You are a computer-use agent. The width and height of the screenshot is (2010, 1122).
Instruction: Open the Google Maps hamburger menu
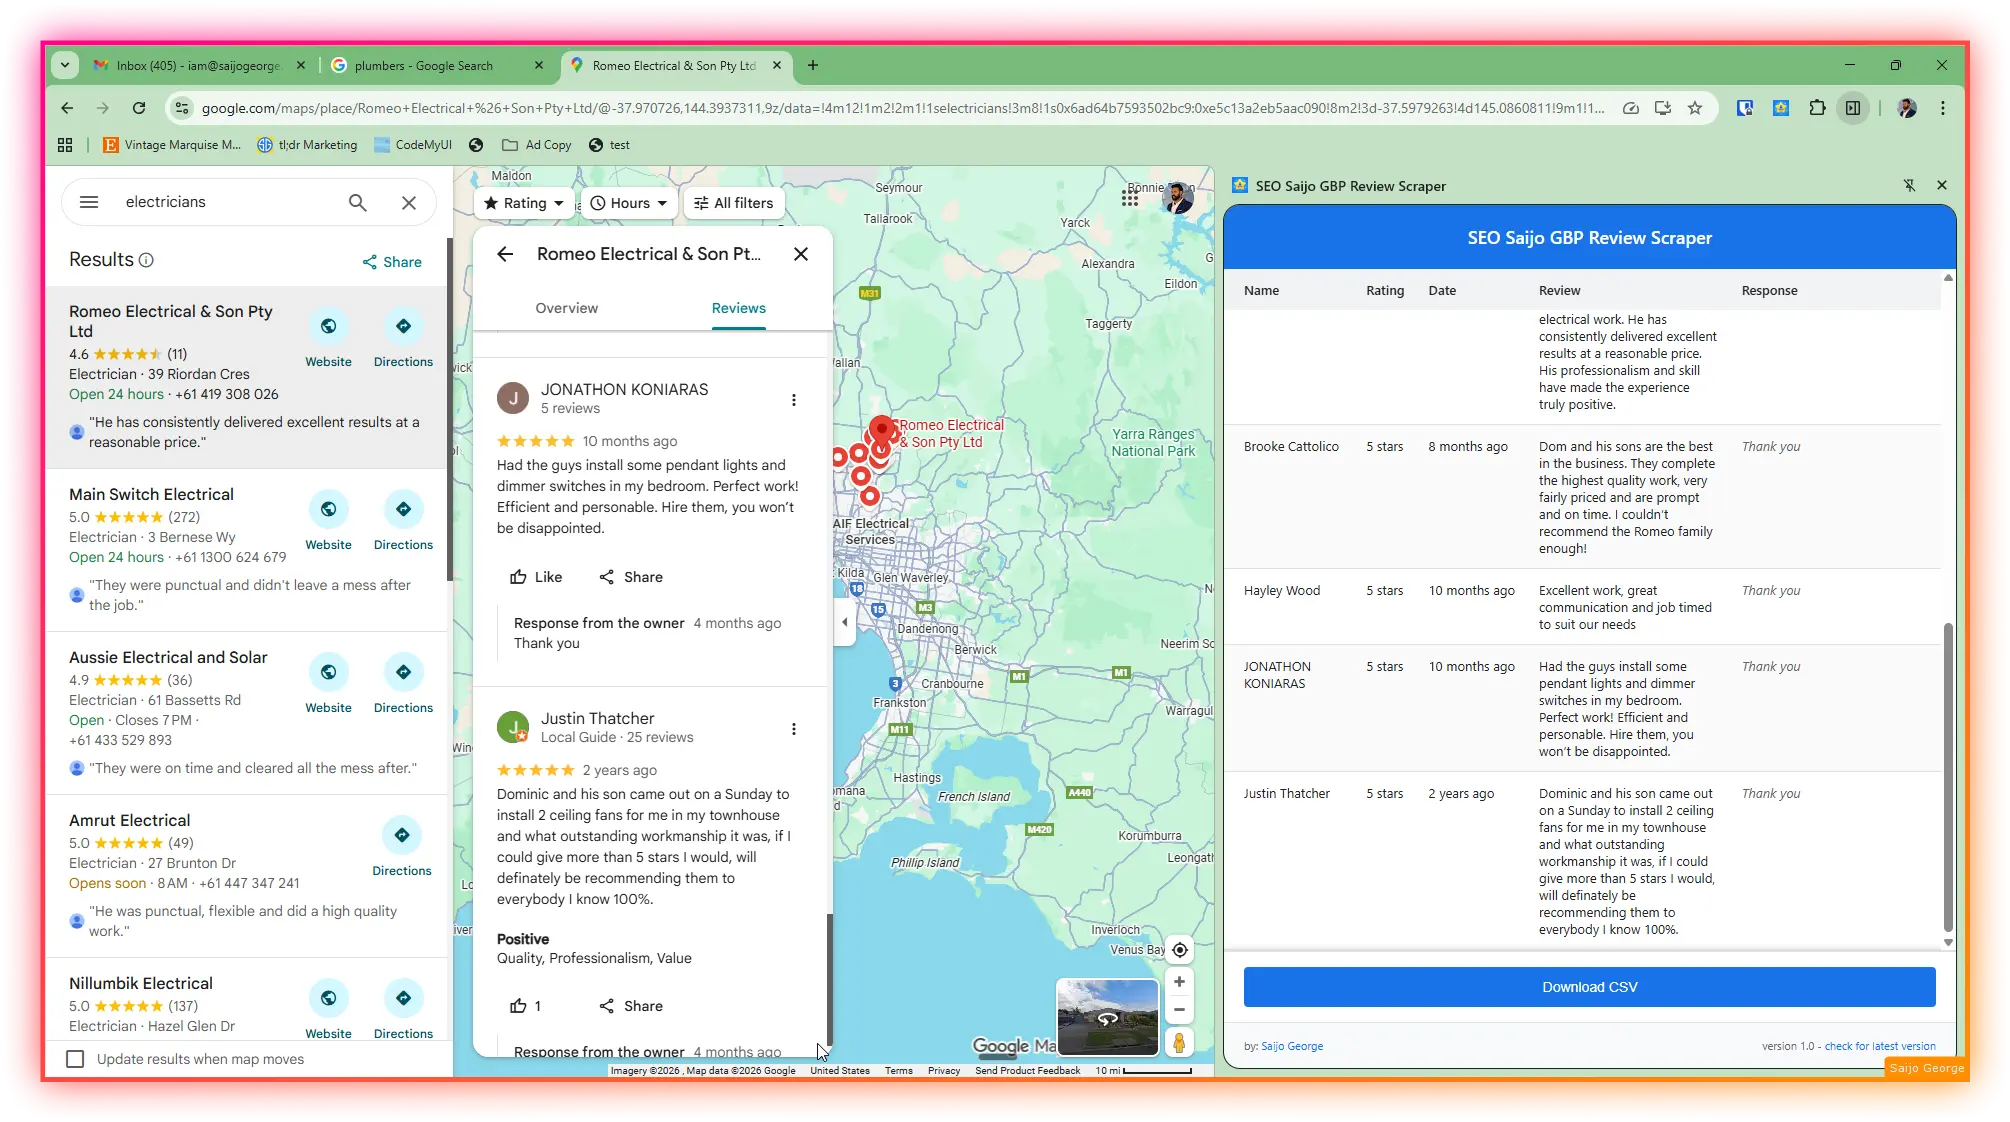coord(89,202)
